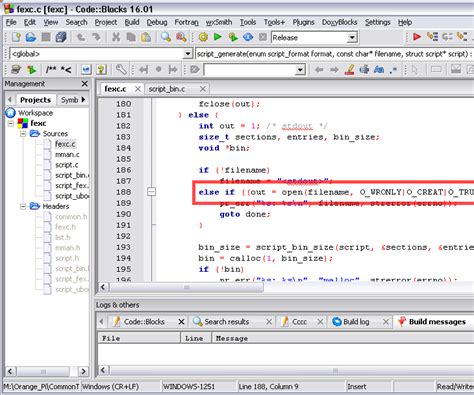
Task: Select the Build log tab
Action: click(x=356, y=322)
